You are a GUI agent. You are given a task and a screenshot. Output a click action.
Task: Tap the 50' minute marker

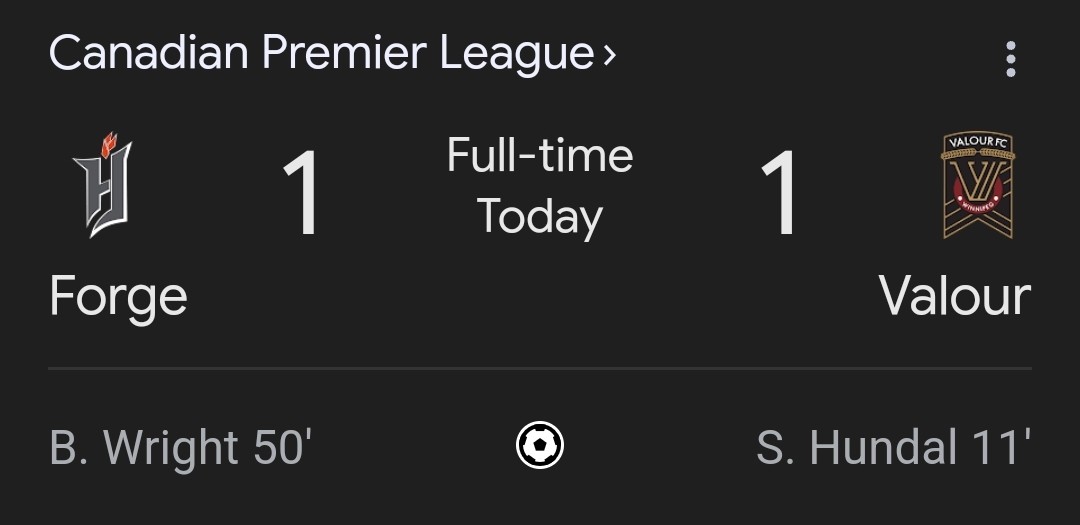[283, 446]
